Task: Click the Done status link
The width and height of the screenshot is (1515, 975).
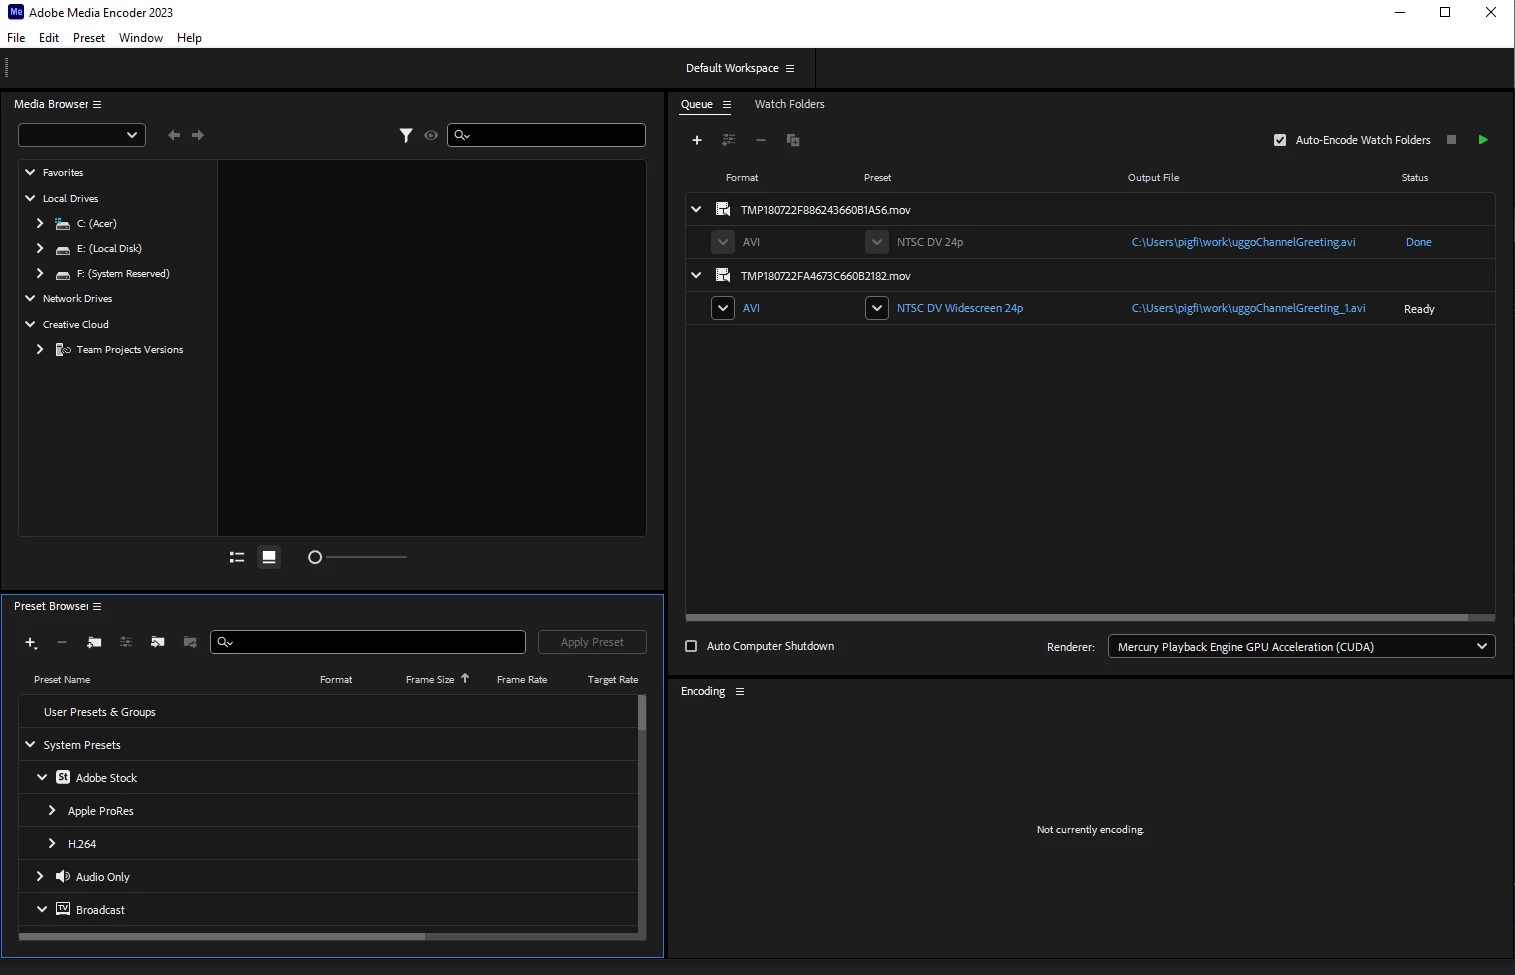Action: pos(1418,242)
